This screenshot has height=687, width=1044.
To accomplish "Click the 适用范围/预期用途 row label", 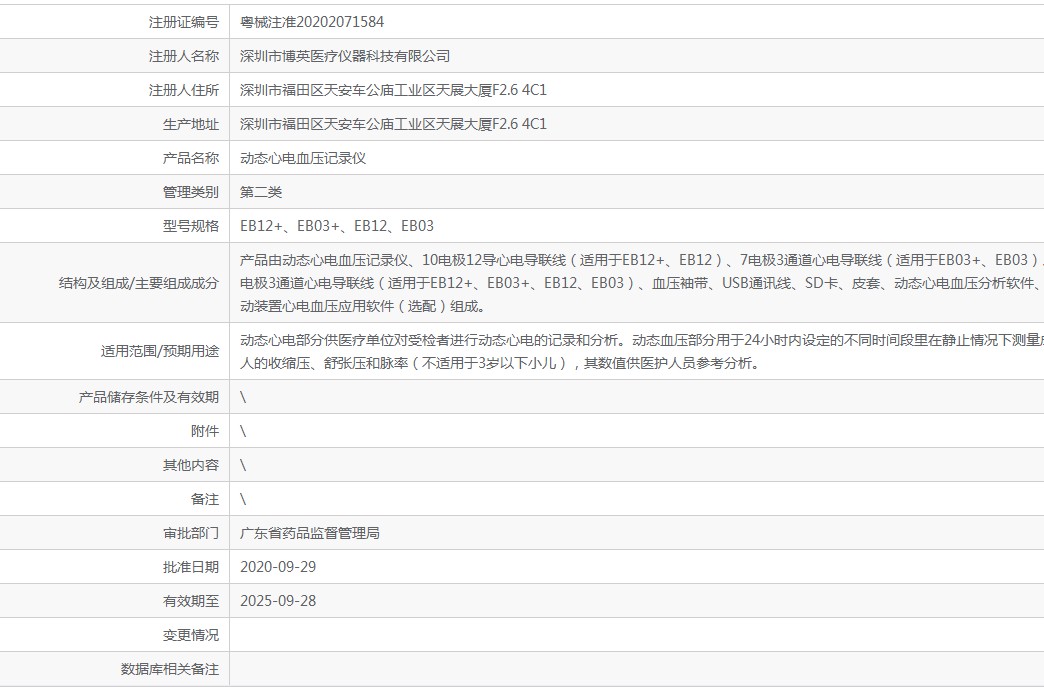I will [x=160, y=351].
